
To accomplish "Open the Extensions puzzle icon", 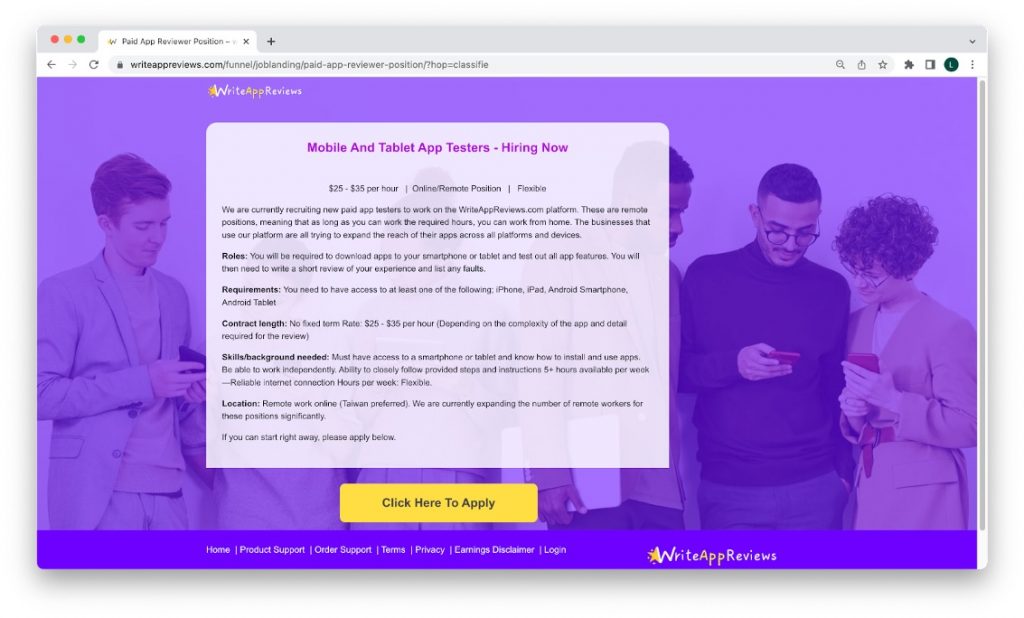I will point(908,65).
